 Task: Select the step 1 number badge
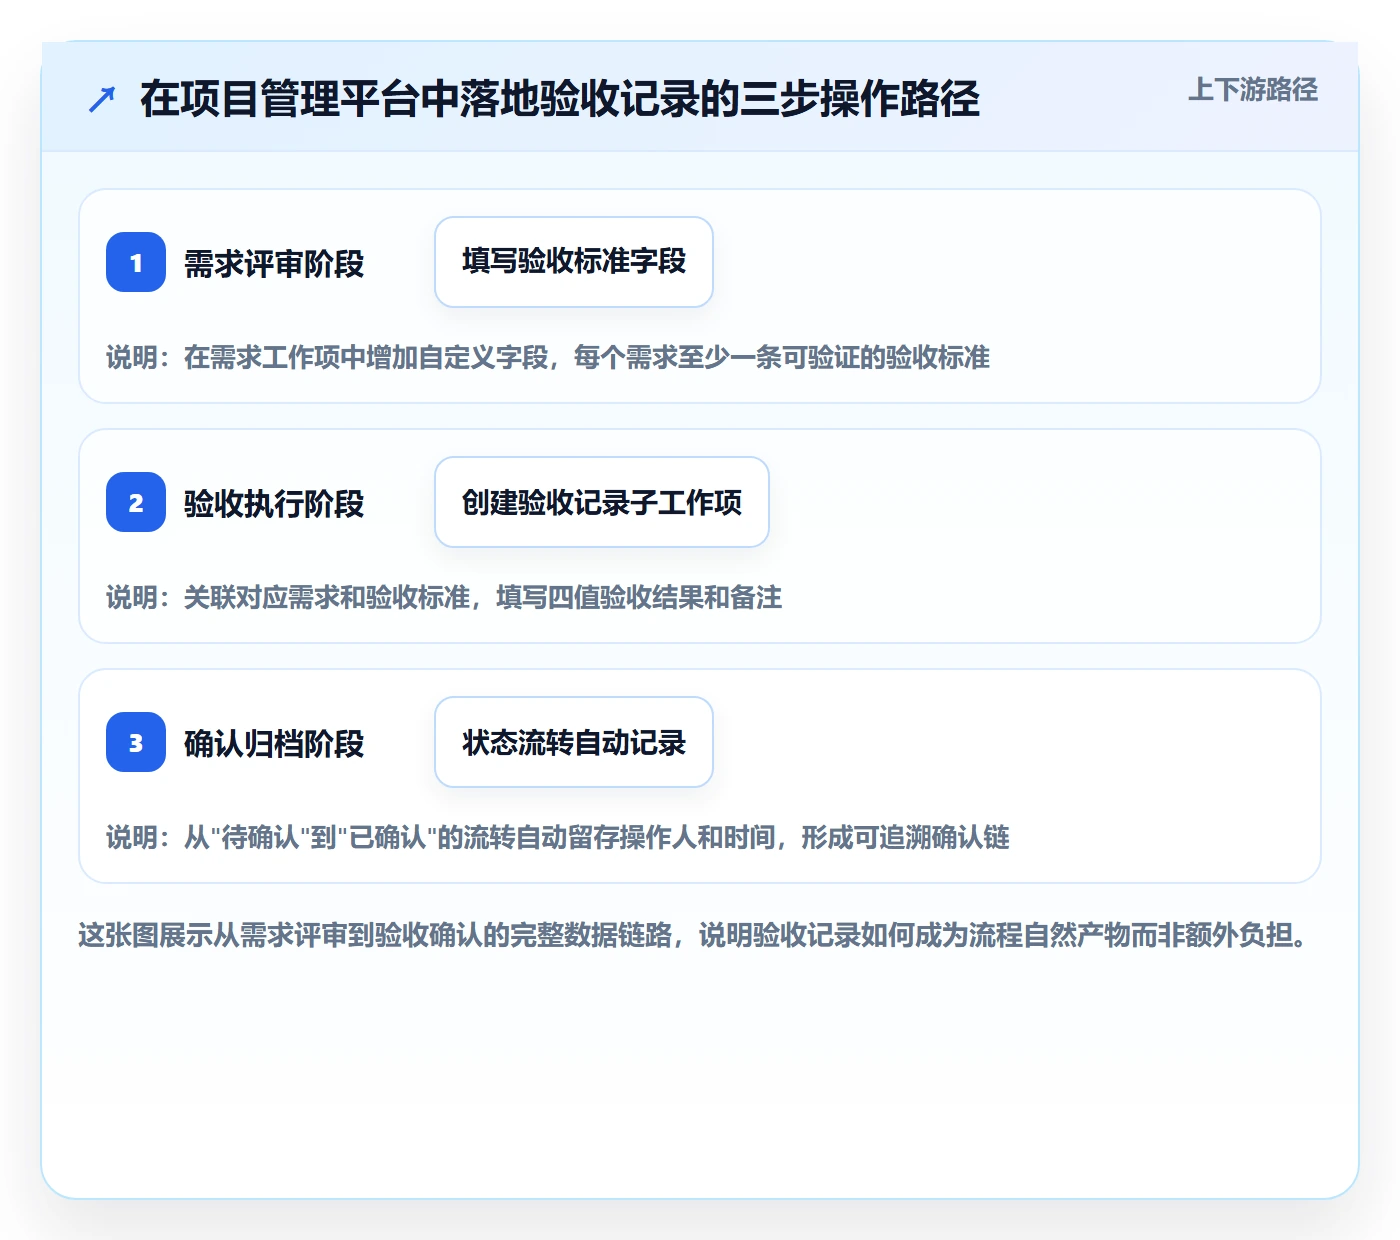point(136,262)
